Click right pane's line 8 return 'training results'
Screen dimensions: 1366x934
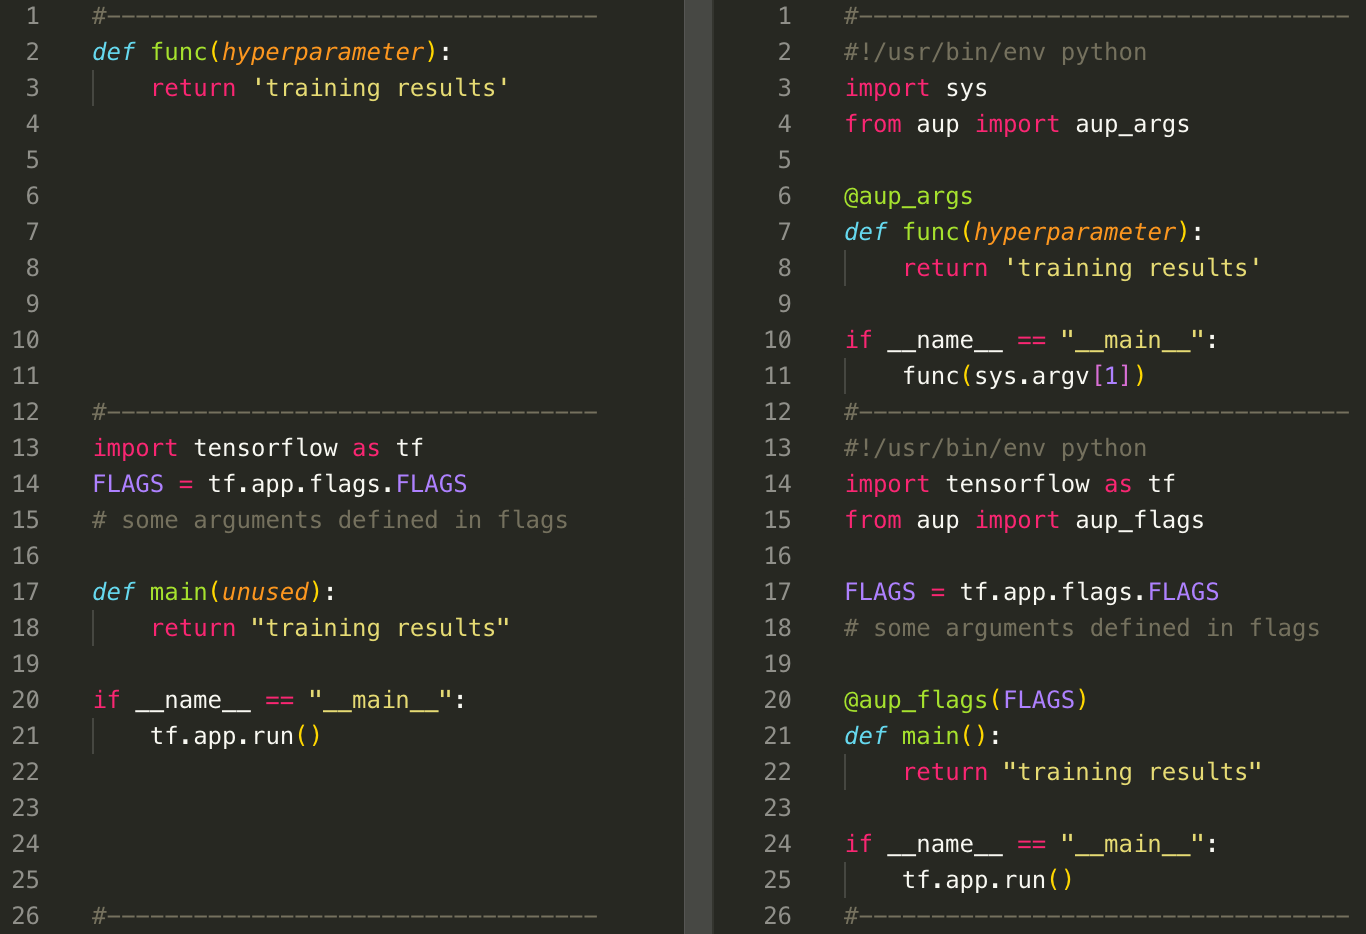[x=1082, y=268]
